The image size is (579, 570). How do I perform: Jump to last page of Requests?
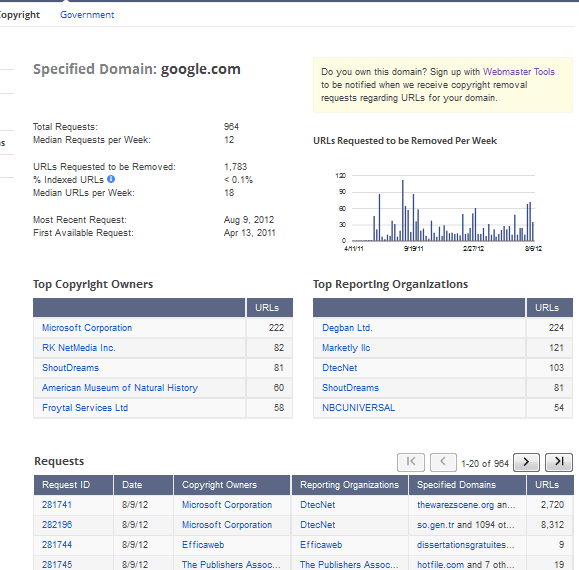click(559, 462)
